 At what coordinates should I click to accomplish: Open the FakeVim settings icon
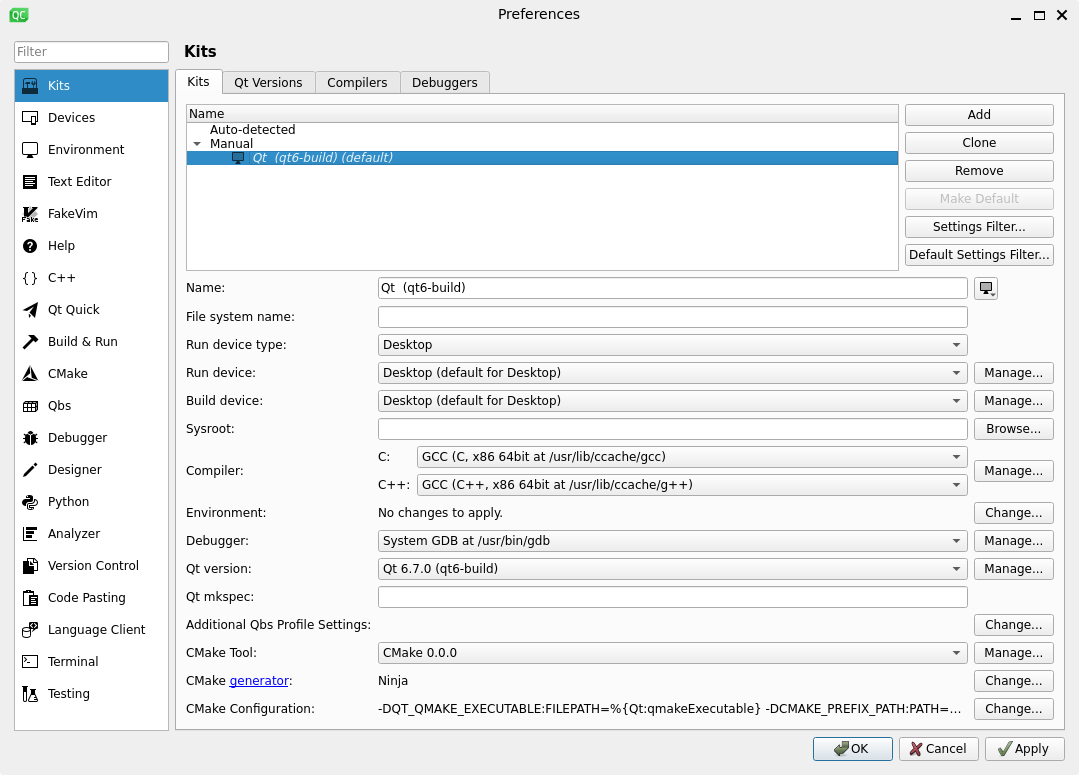[x=30, y=213]
